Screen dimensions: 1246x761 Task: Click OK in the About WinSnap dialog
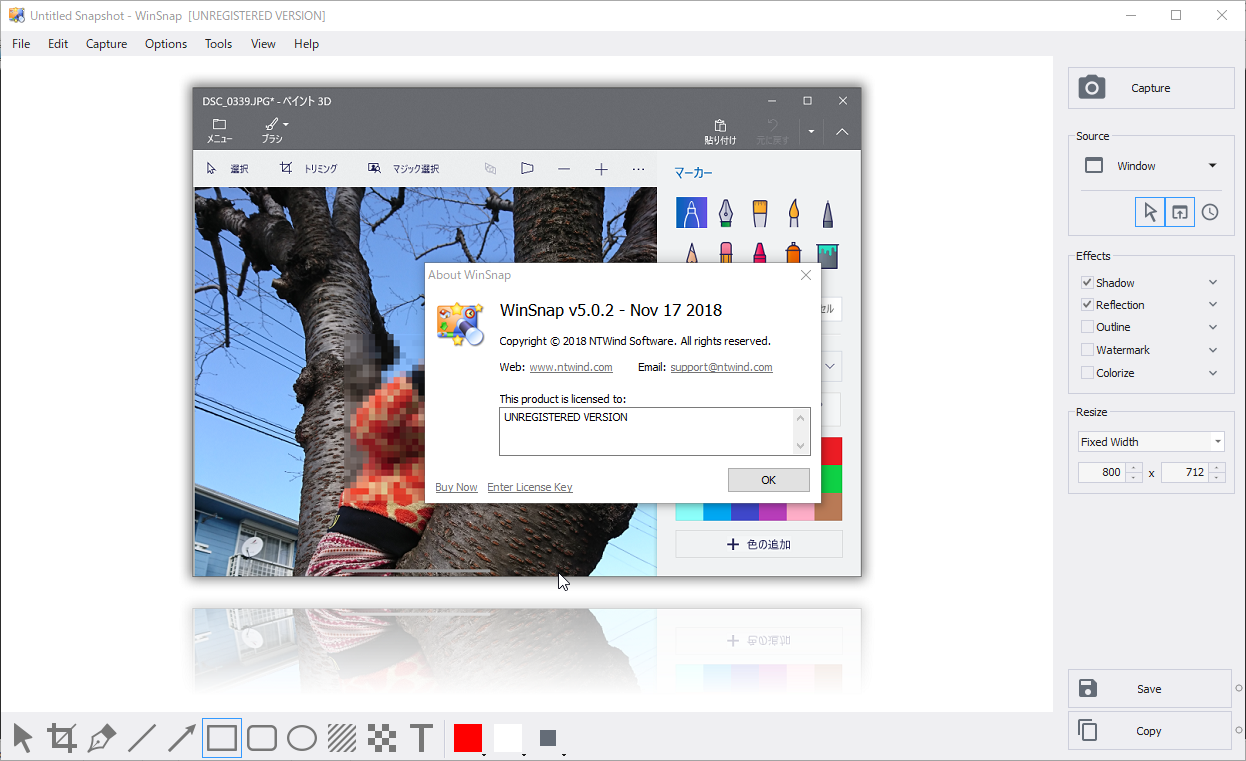(768, 480)
